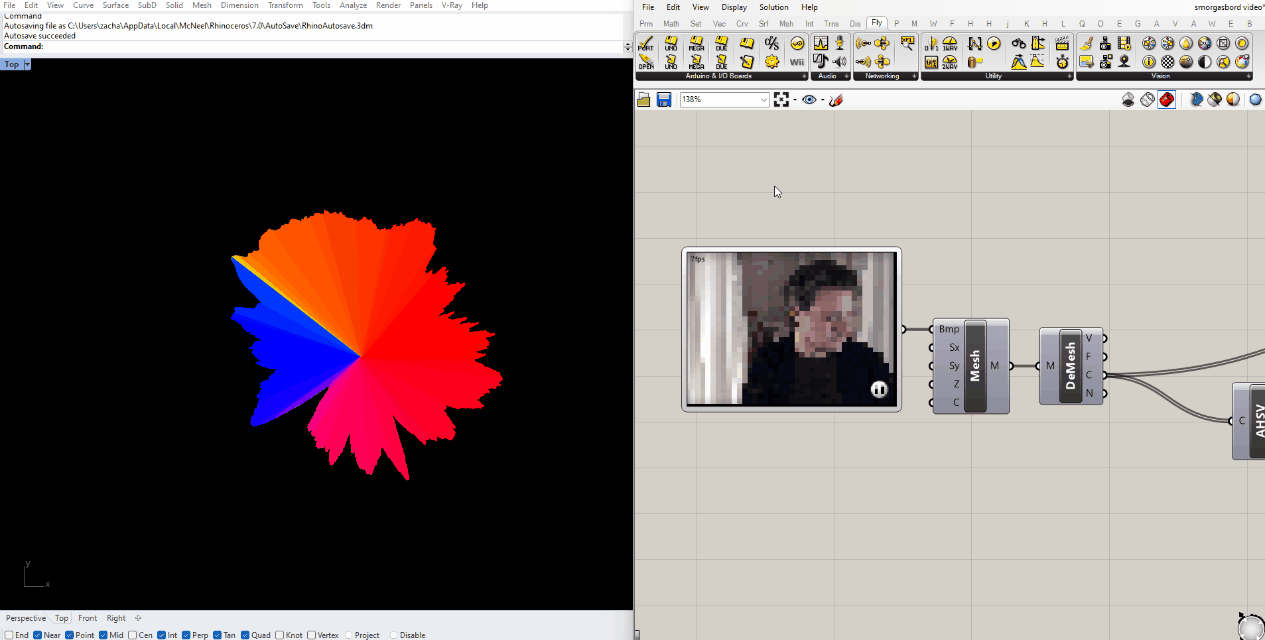
Task: Click the microphone icon in Audio panel
Action: tap(839, 44)
